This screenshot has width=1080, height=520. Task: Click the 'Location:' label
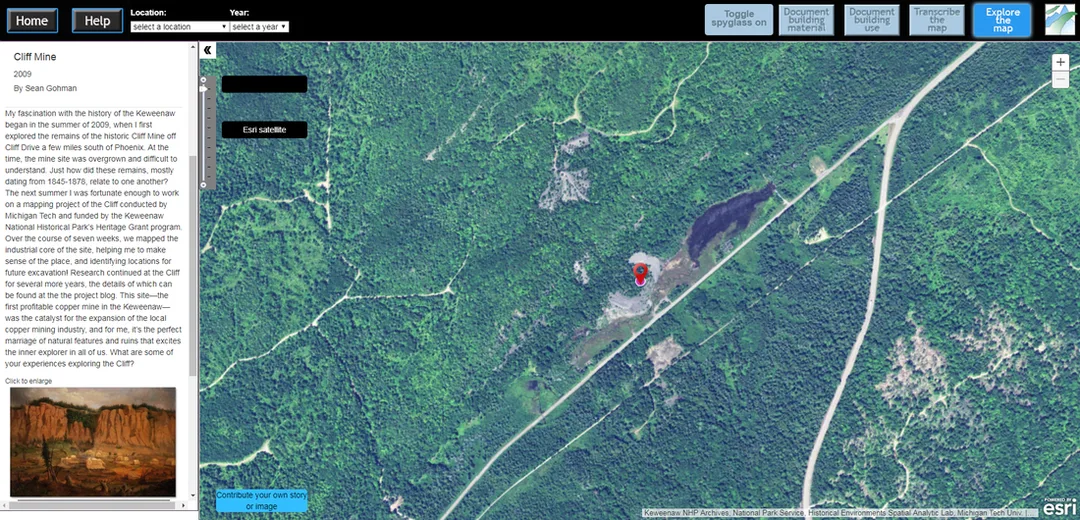click(x=148, y=12)
